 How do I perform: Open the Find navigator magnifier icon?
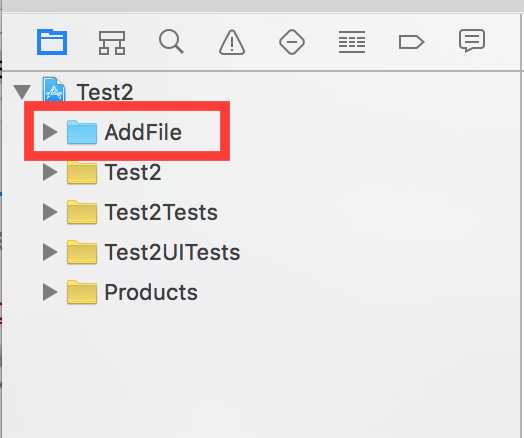171,42
